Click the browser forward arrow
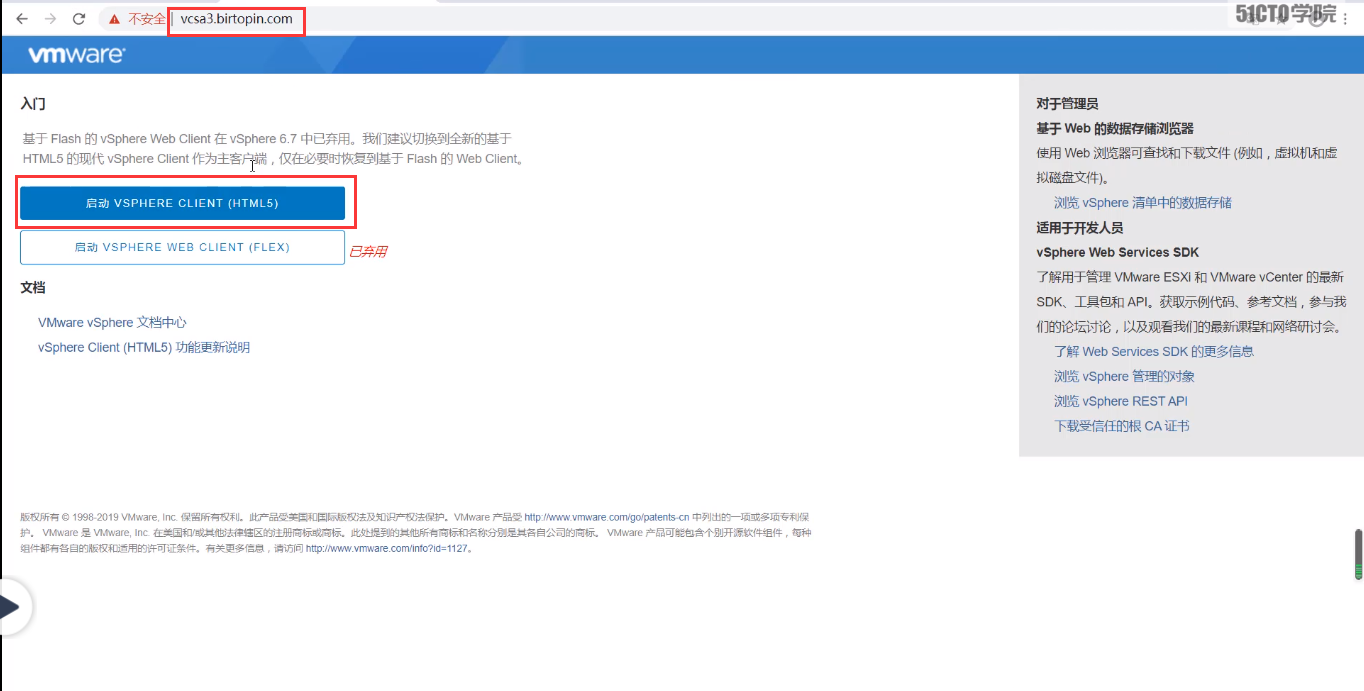The width and height of the screenshot is (1364, 691). point(50,19)
